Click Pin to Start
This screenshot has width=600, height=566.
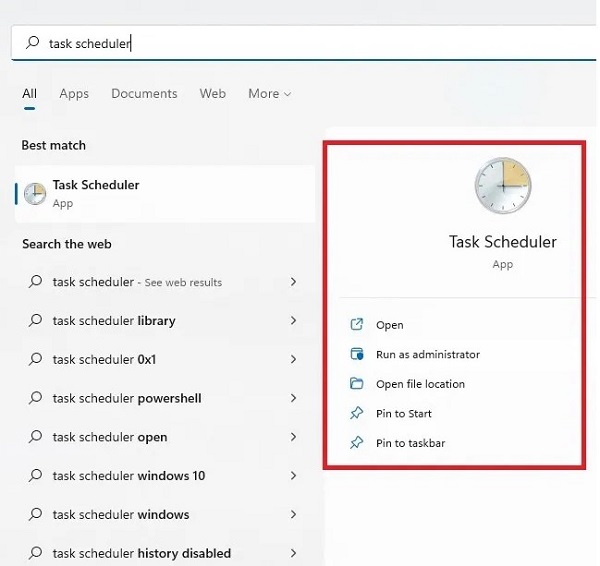click(404, 413)
